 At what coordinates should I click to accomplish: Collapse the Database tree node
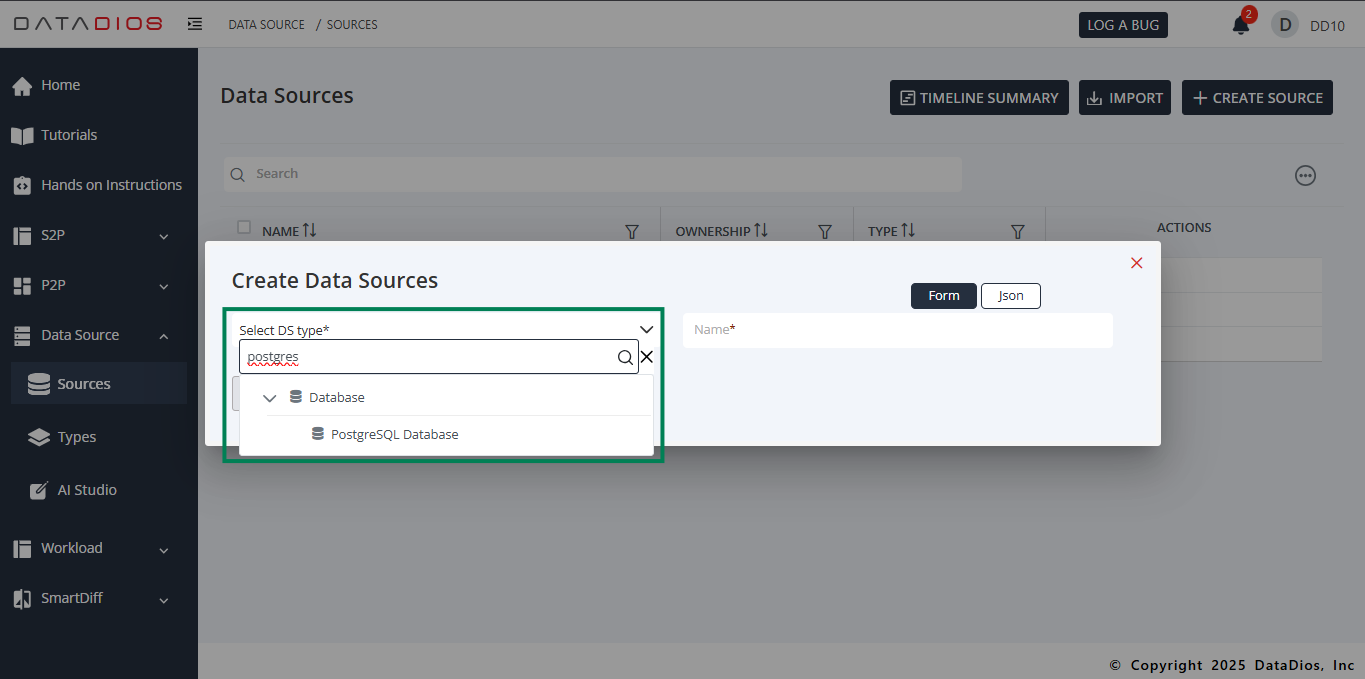coord(269,396)
